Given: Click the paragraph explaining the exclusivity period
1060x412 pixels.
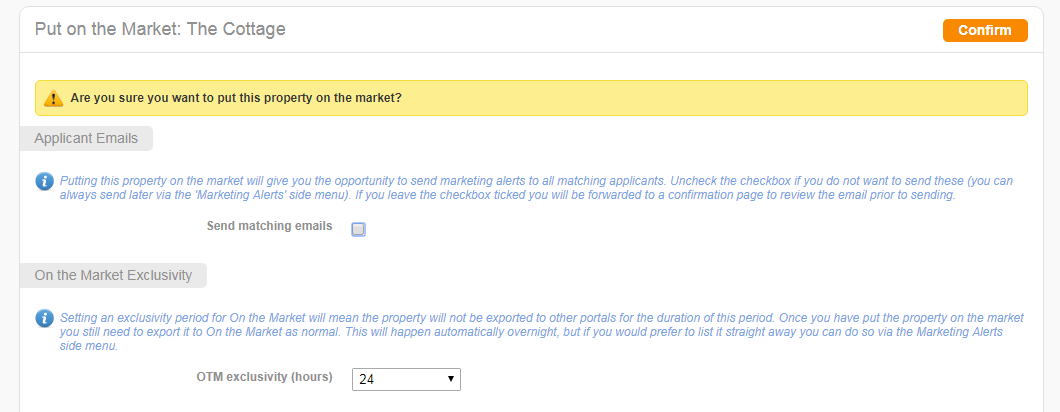Looking at the screenshot, I should point(541,331).
